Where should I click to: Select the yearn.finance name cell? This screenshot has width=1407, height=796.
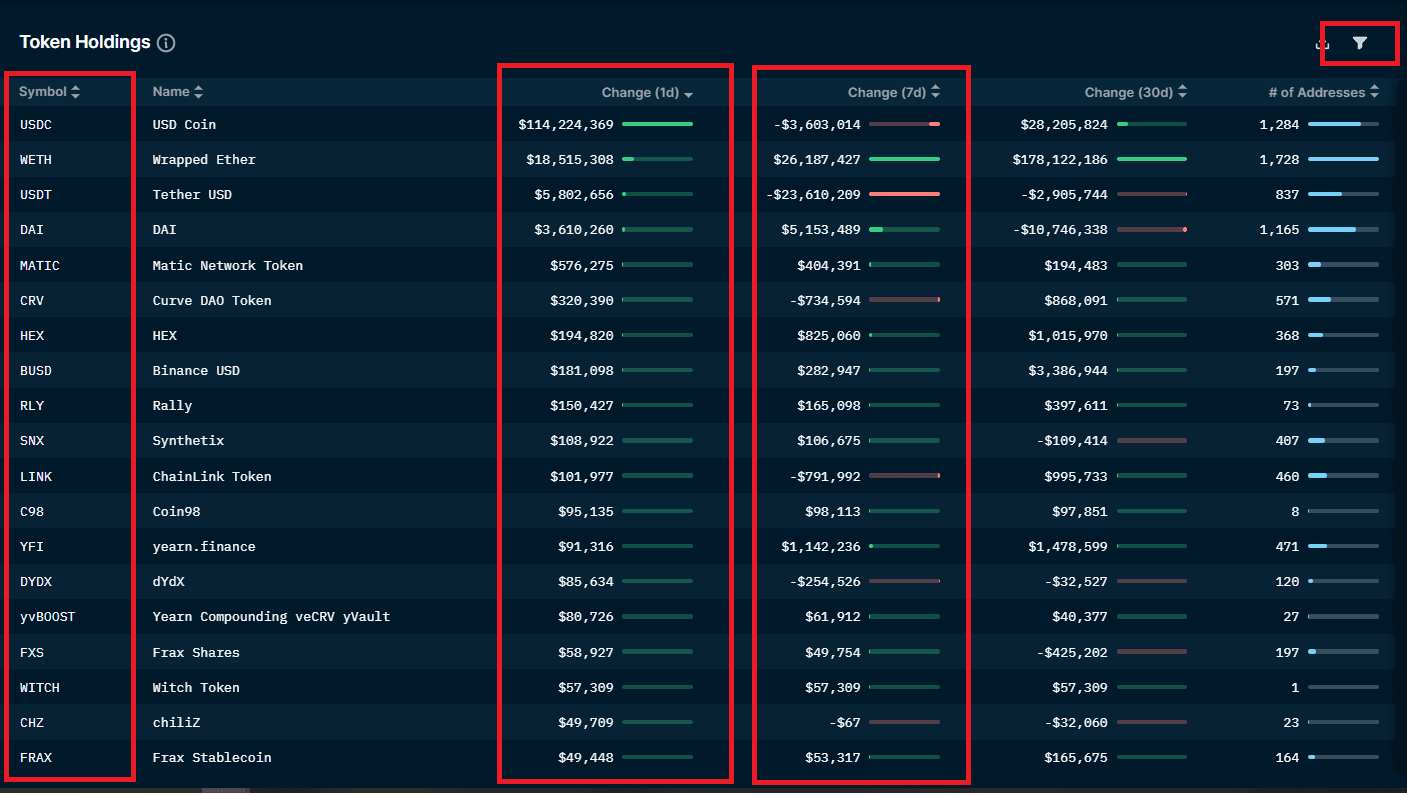pyautogui.click(x=204, y=547)
